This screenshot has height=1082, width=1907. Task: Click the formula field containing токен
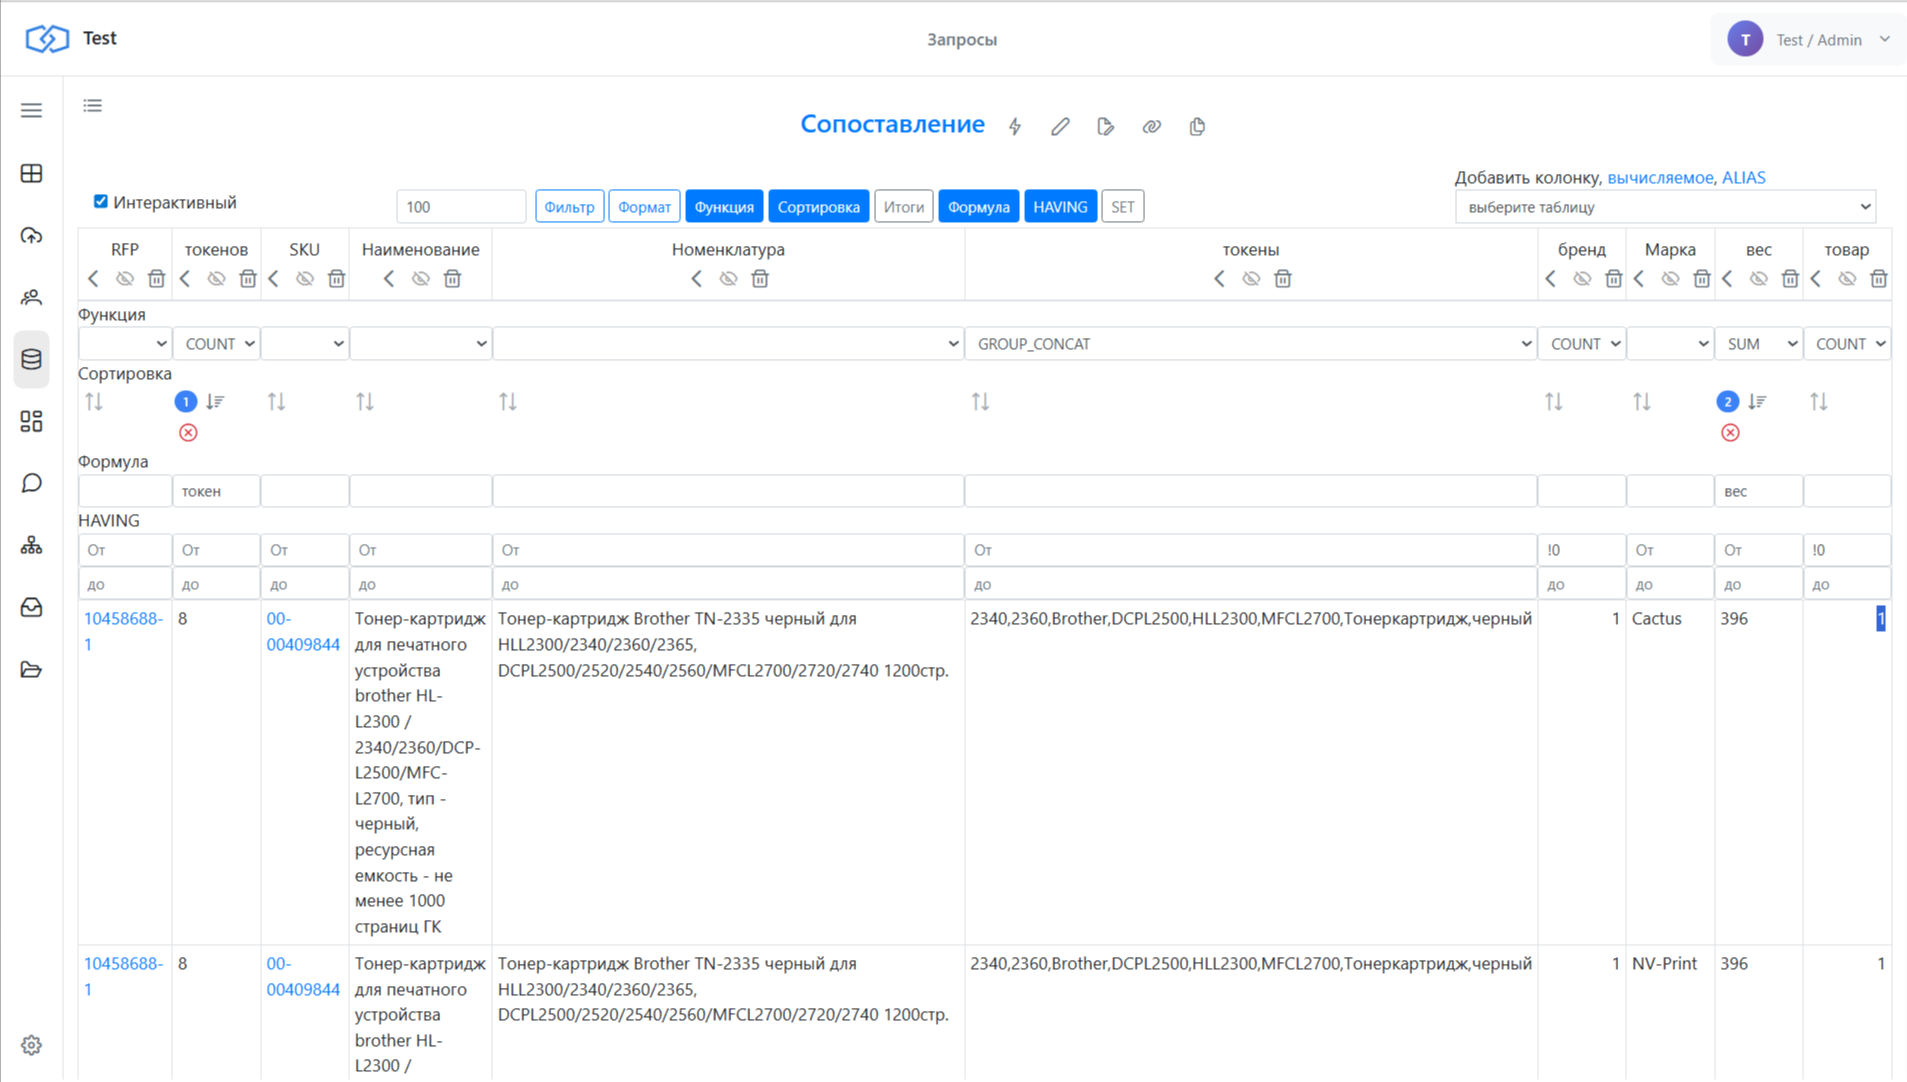[216, 492]
